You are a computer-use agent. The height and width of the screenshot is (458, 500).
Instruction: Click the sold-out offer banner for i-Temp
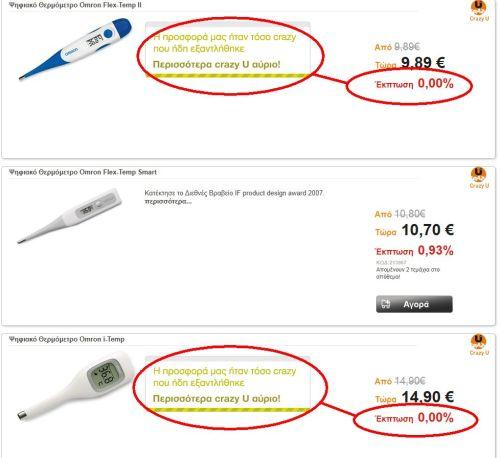tap(228, 384)
